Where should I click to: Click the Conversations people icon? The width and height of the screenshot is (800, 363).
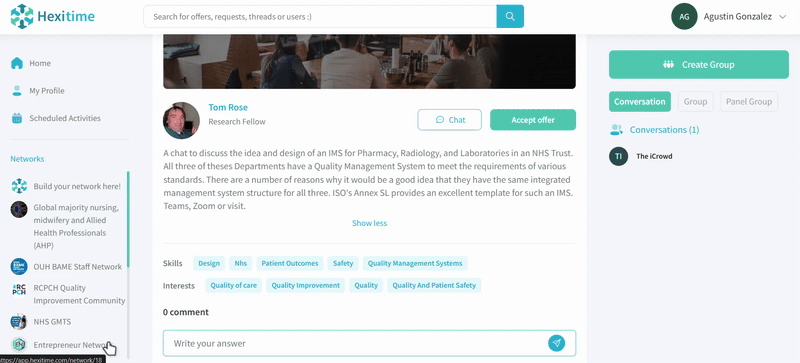pyautogui.click(x=616, y=130)
